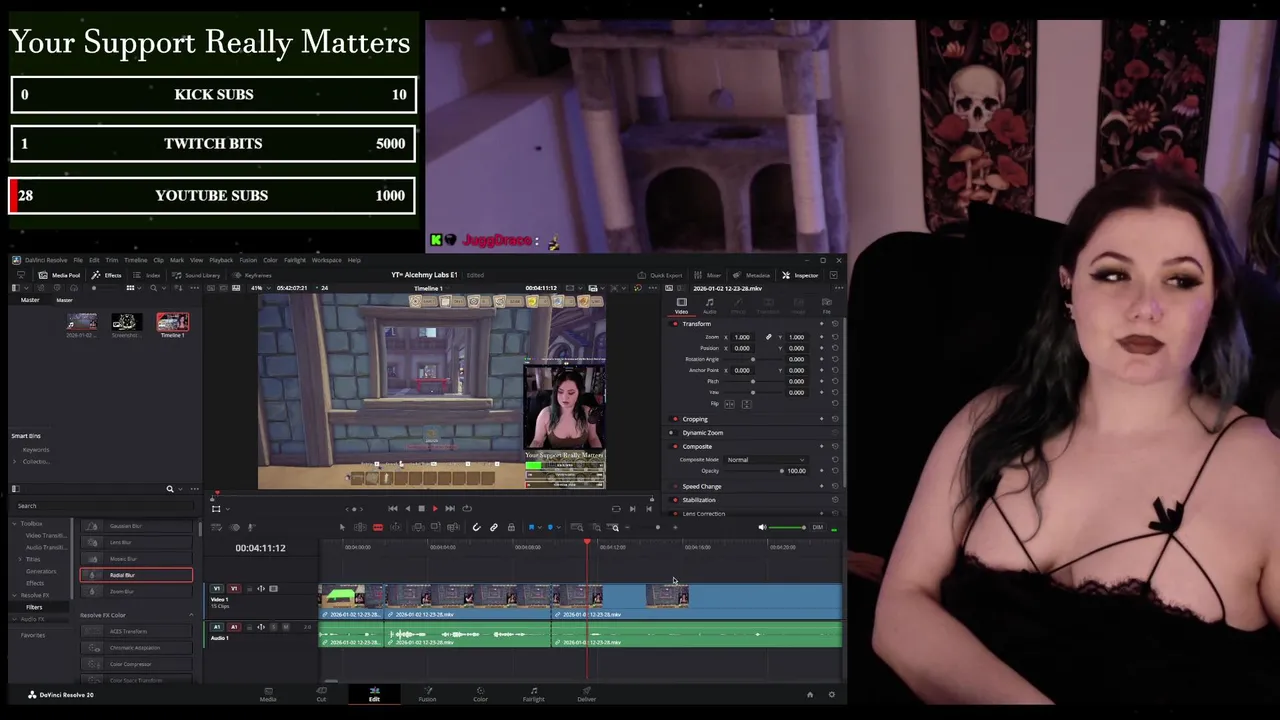Select the Blade edit mode tool

tap(377, 527)
